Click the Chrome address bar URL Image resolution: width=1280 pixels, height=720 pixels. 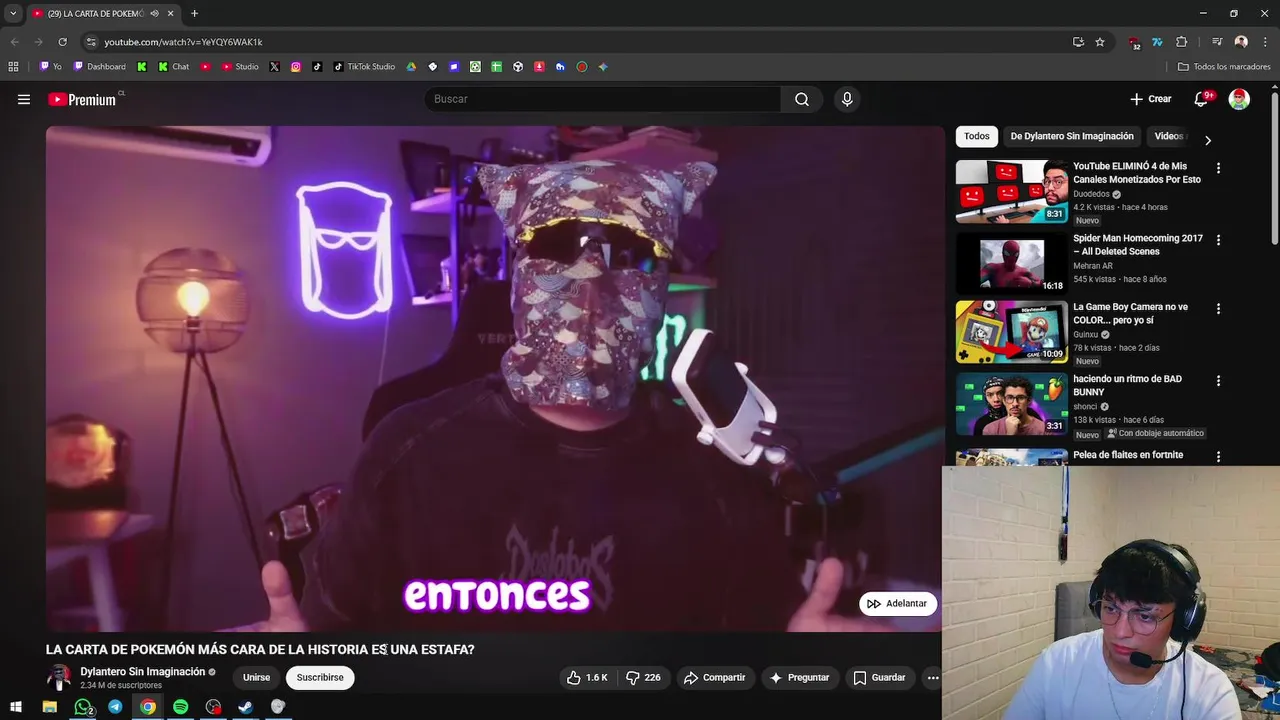183,42
